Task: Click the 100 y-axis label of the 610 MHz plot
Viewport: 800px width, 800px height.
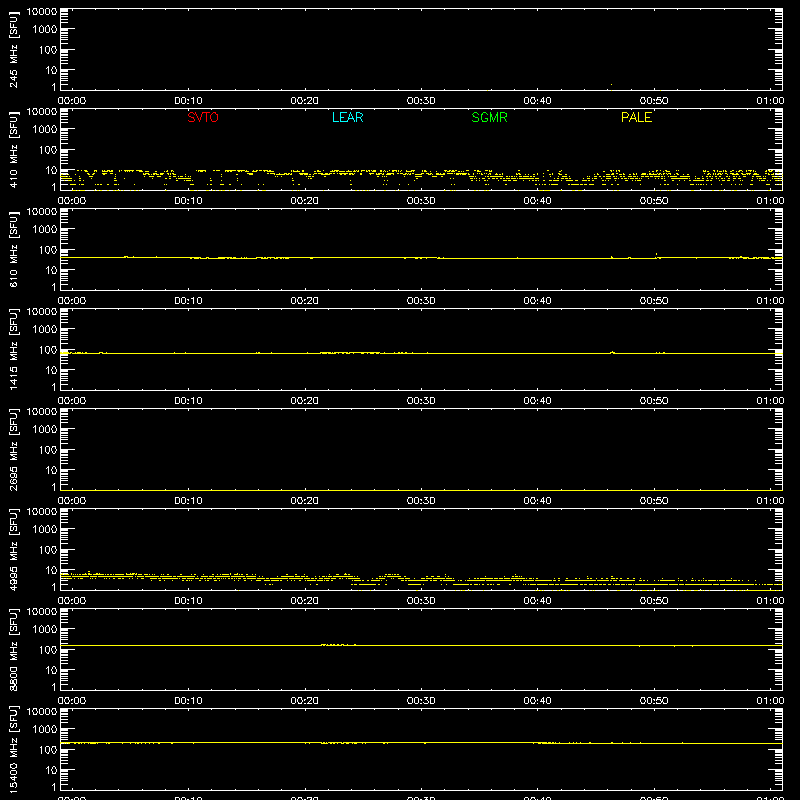Action: 48,250
